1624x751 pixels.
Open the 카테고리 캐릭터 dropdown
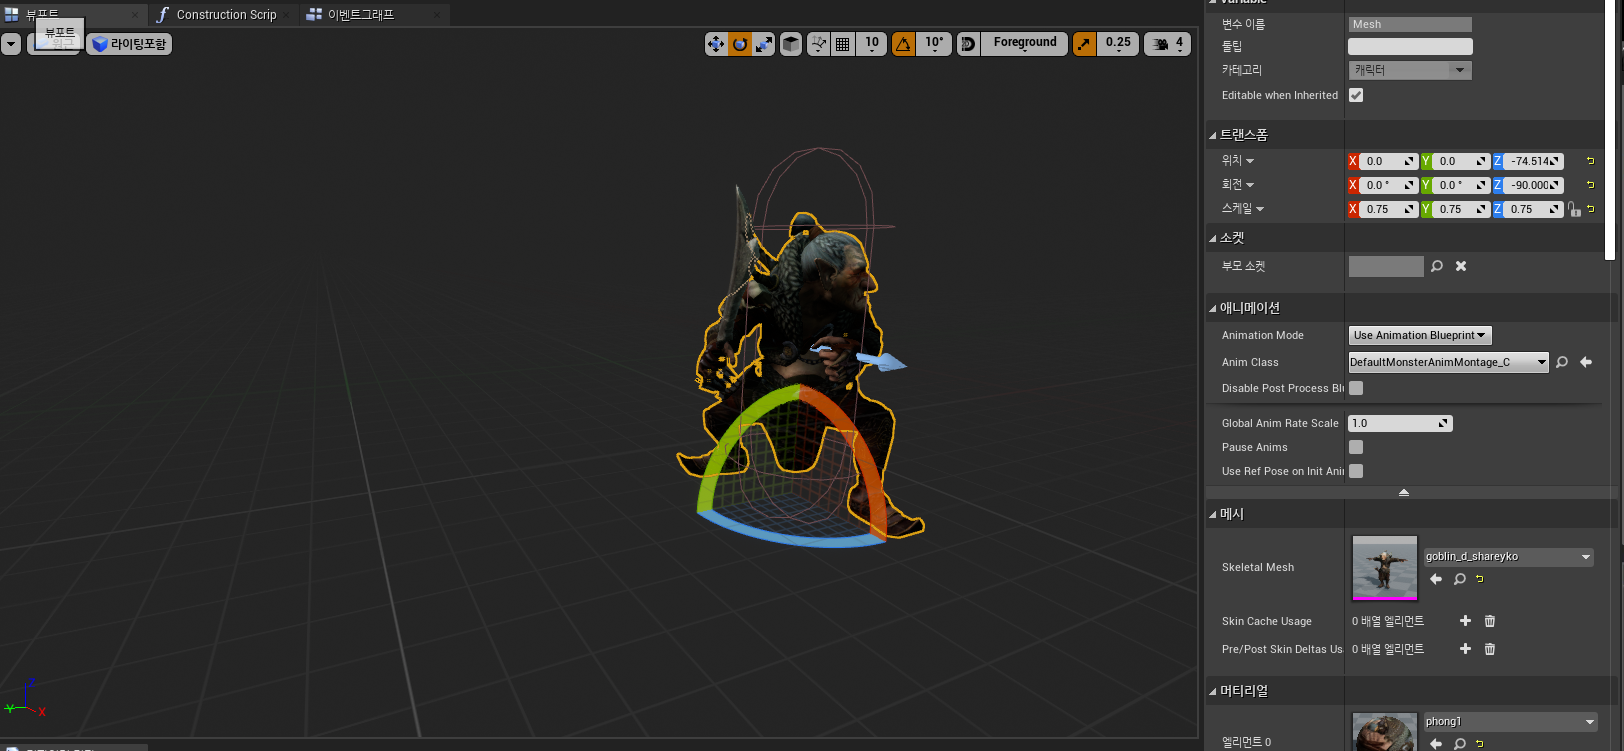(1410, 70)
